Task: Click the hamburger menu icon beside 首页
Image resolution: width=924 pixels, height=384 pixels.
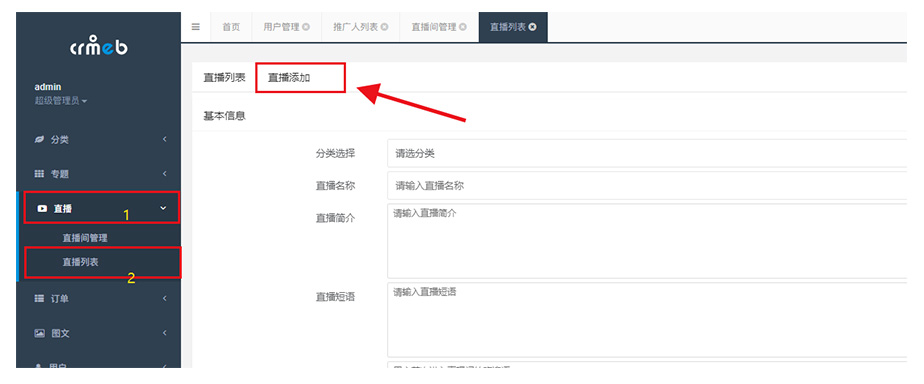Action: pyautogui.click(x=196, y=27)
